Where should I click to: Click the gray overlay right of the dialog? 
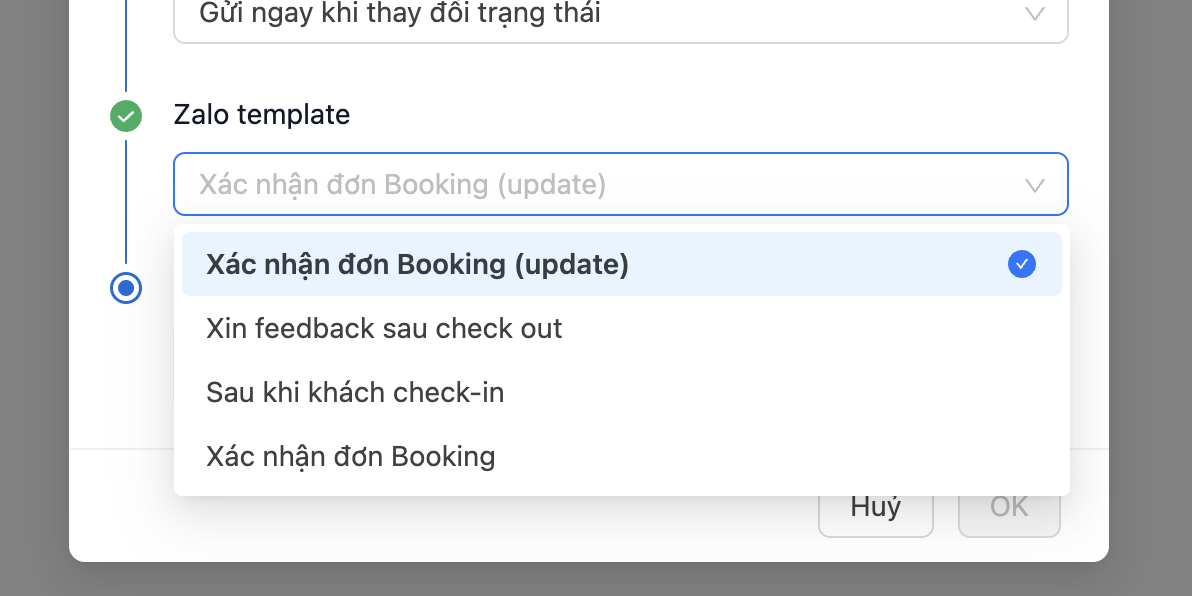1150,300
